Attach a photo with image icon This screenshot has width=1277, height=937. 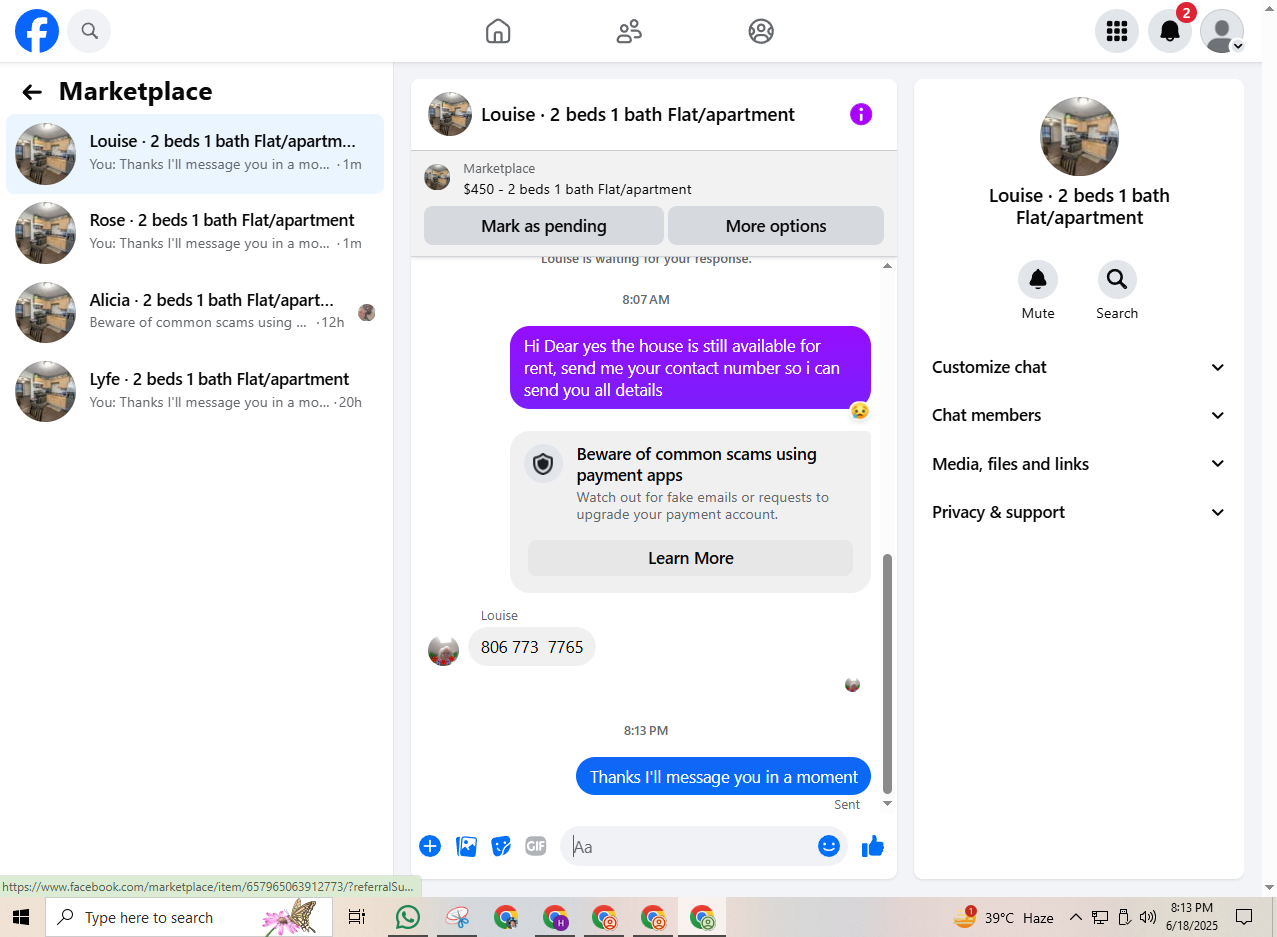pyautogui.click(x=466, y=846)
